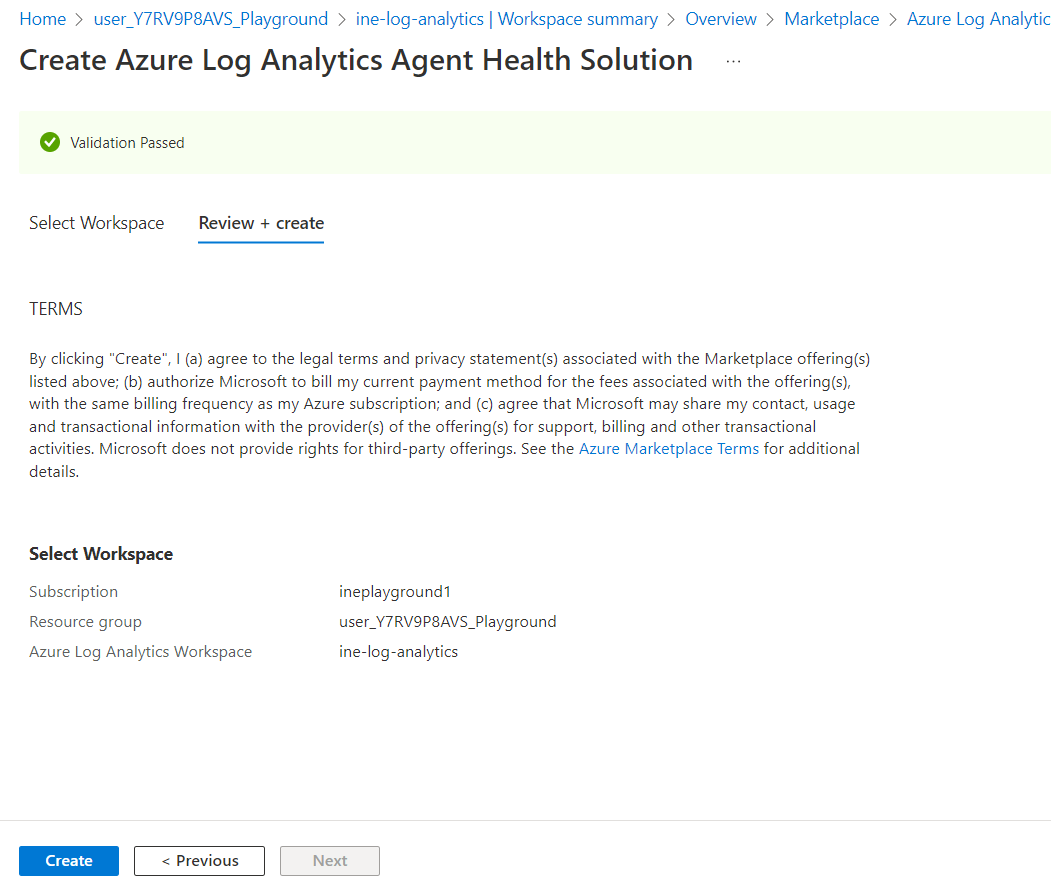Viewport: 1051px width, 891px height.
Task: Return to Marketplace via breadcrumb
Action: pos(831,19)
